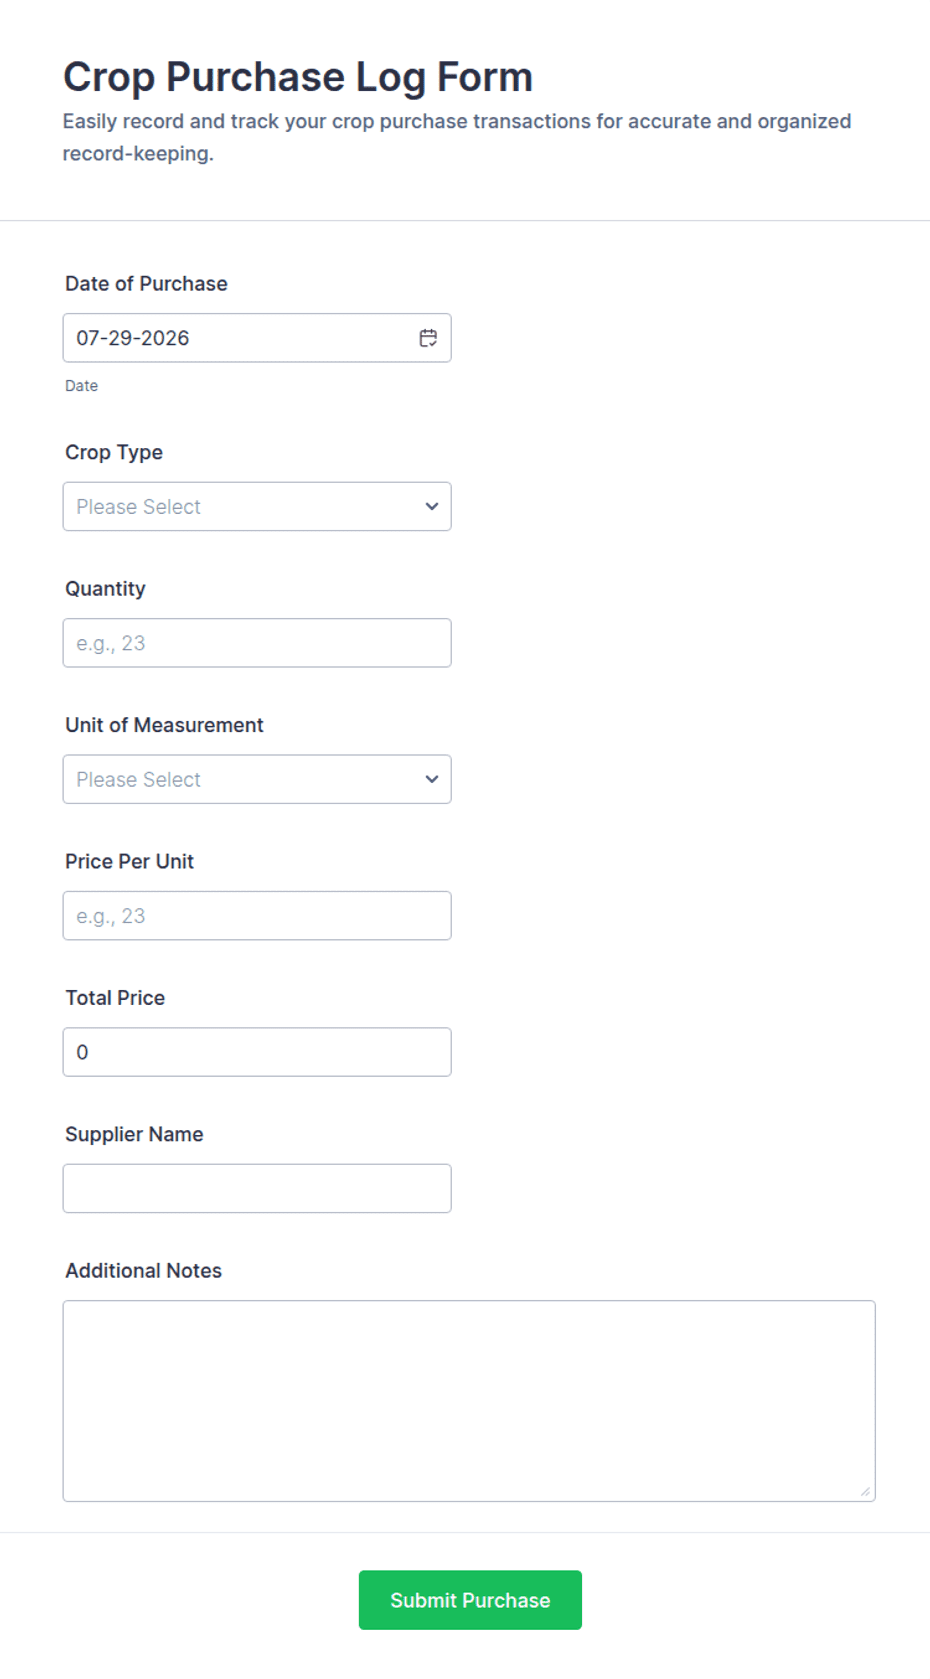Click the Unit of Measurement chevron
930x1679 pixels.
click(432, 779)
